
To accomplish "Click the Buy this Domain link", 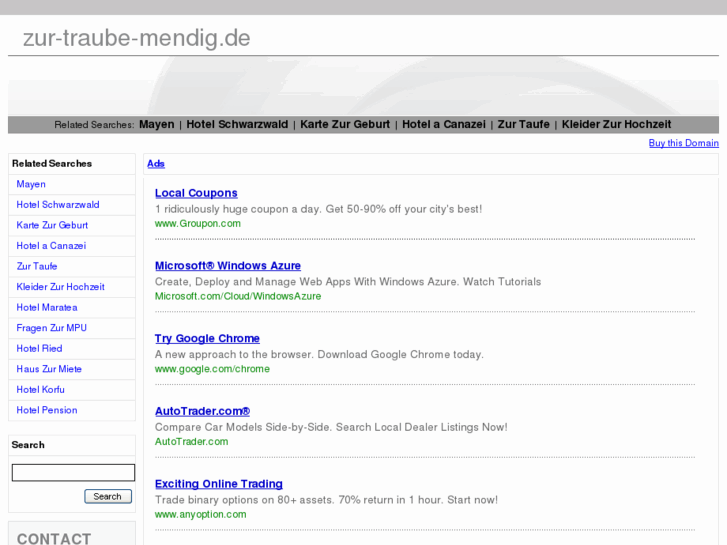I will pos(683,143).
